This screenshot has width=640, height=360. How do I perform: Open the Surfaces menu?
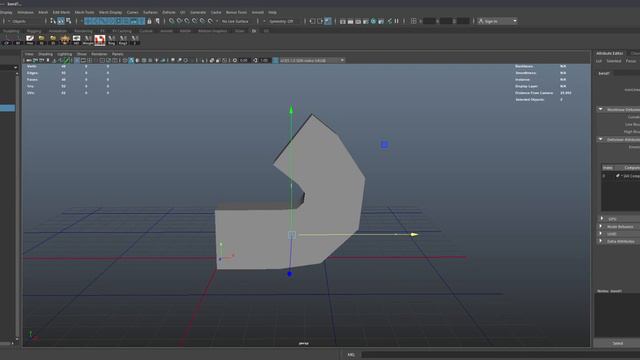(x=150, y=12)
